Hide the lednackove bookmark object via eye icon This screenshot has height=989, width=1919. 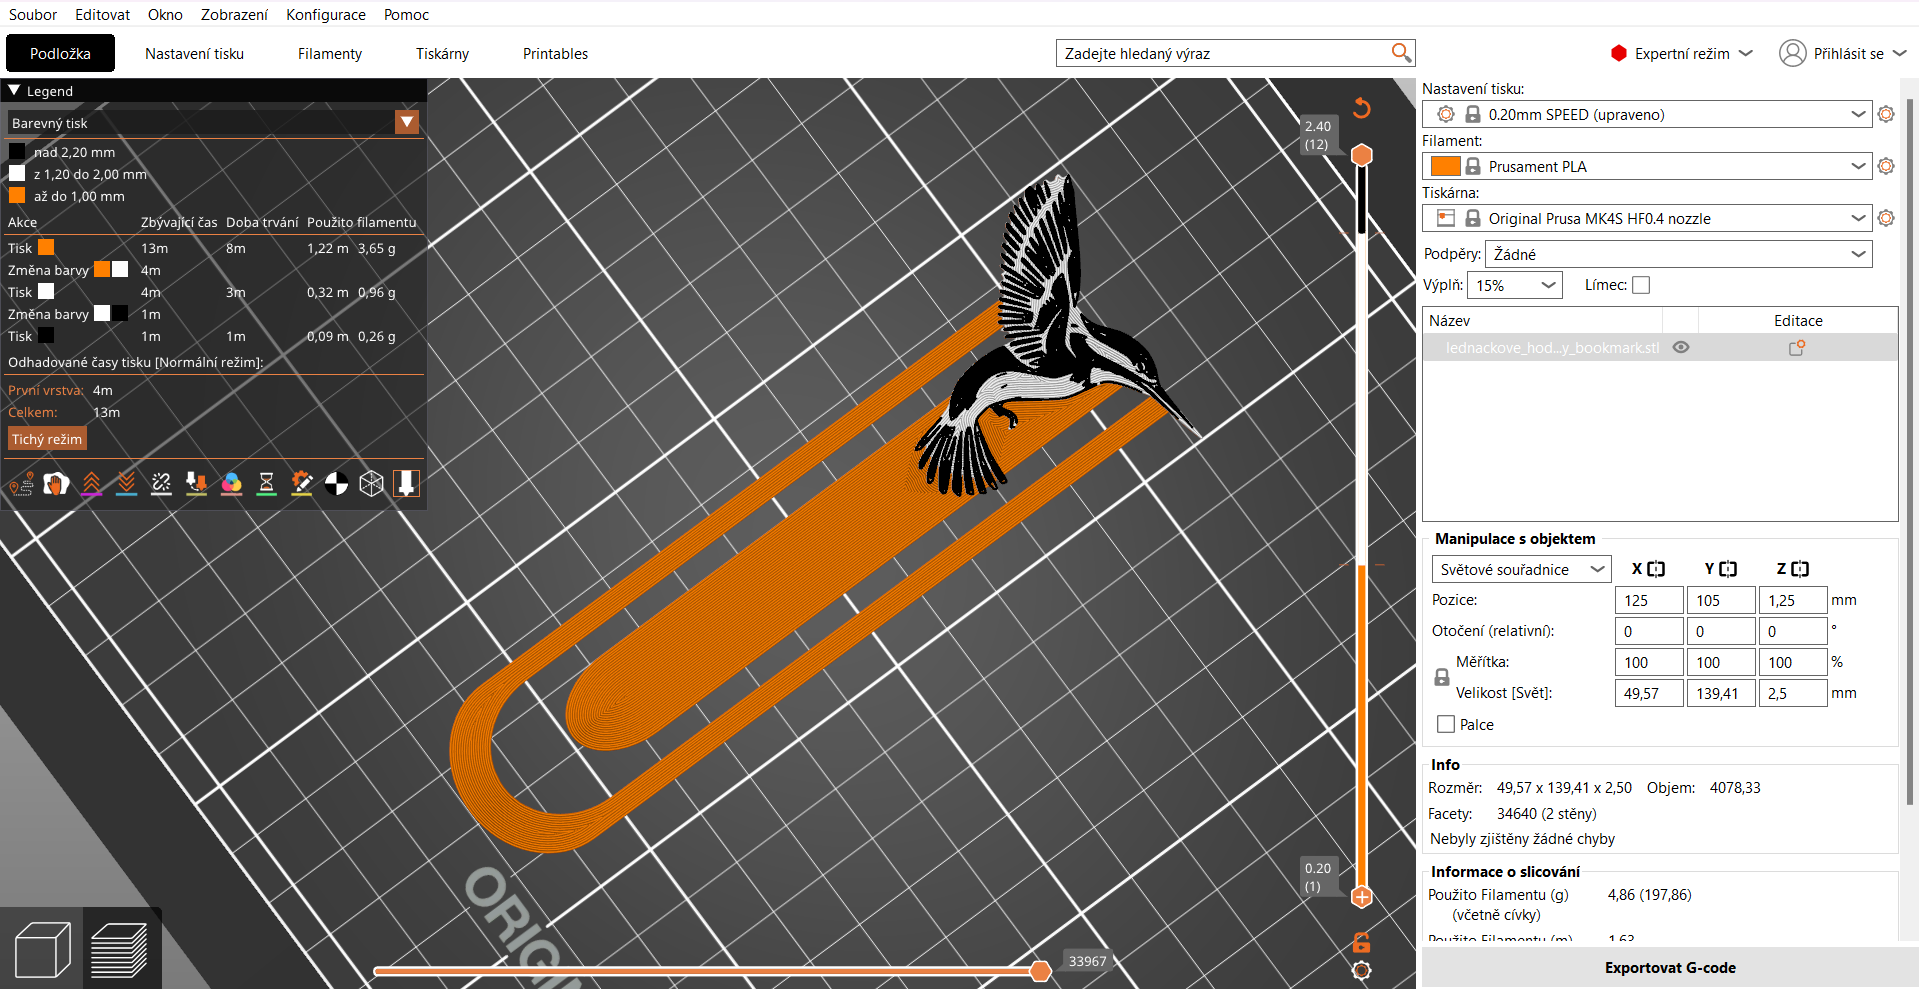pos(1681,348)
